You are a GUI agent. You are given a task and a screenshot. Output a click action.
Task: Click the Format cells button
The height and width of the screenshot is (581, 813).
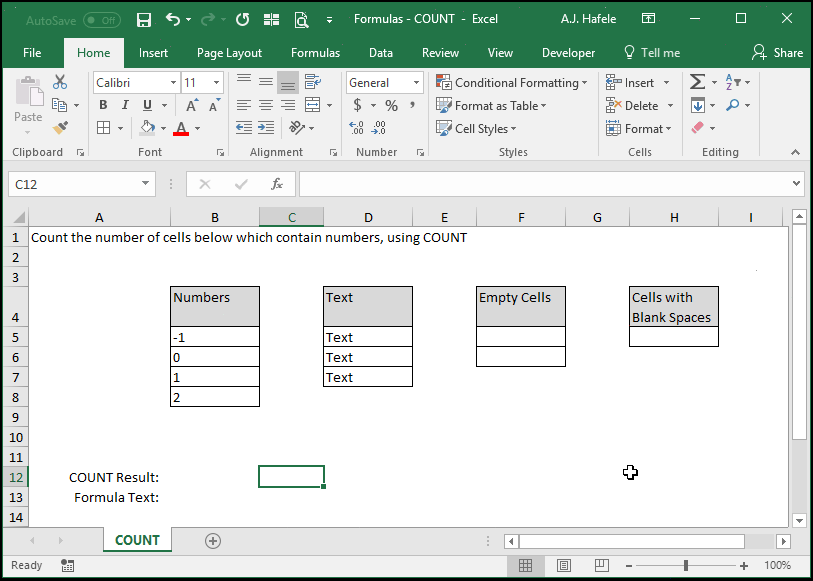pos(638,129)
